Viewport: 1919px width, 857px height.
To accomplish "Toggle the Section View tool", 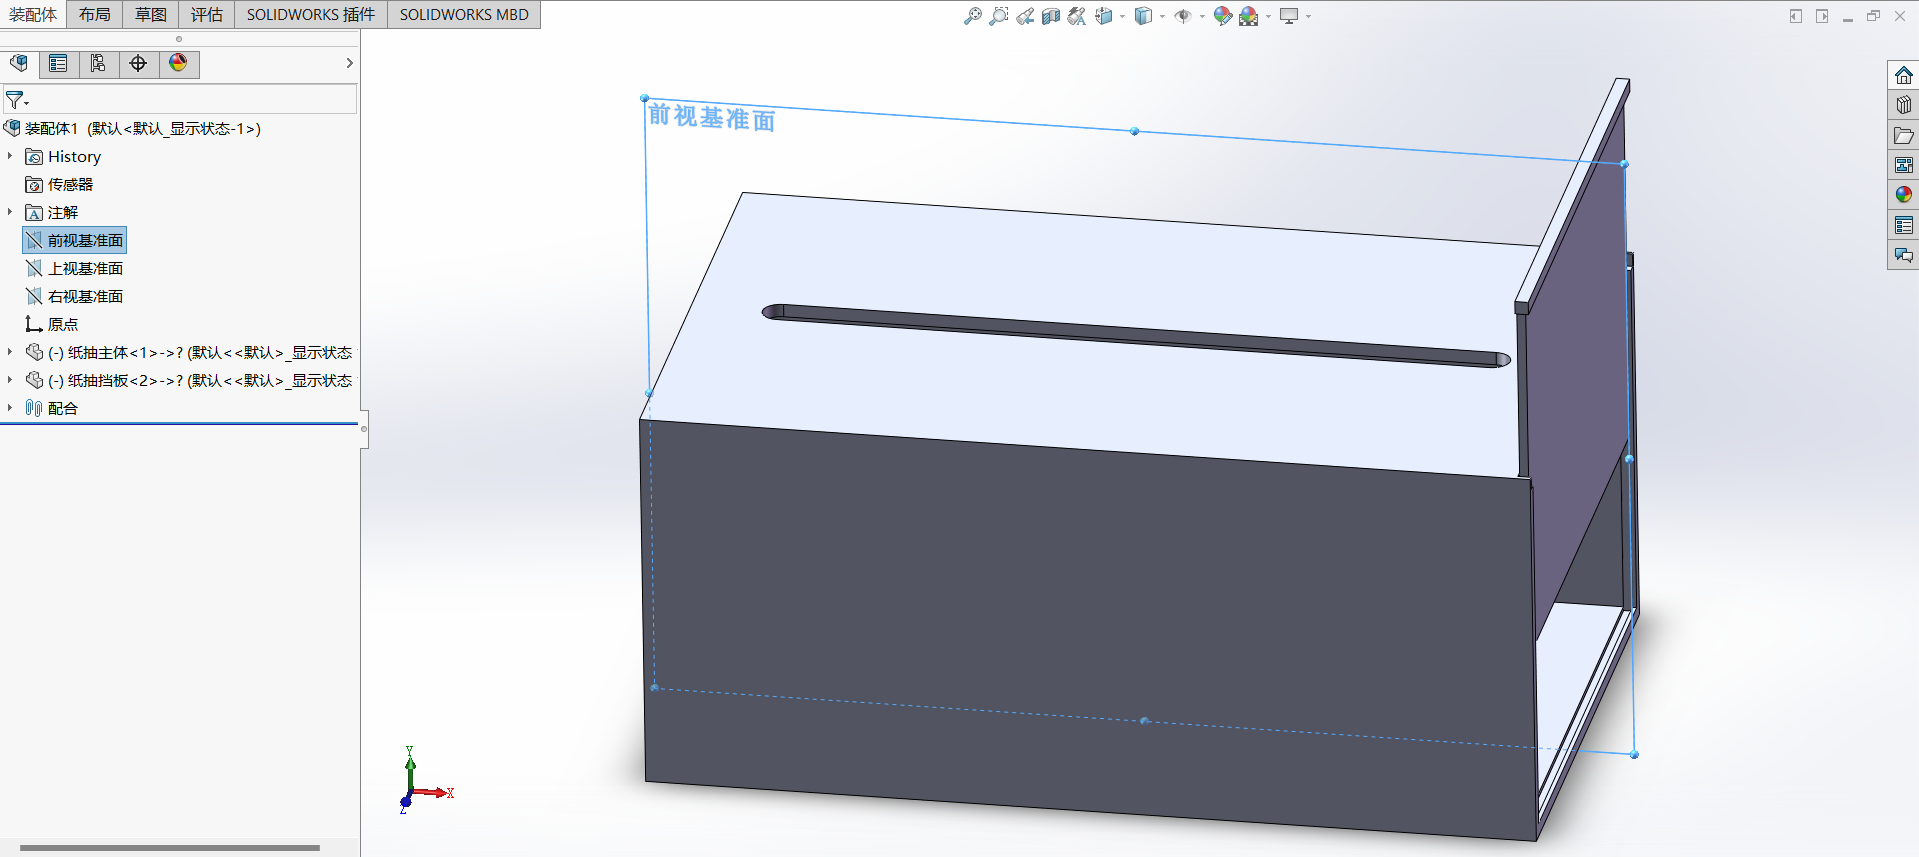I will (x=1051, y=16).
